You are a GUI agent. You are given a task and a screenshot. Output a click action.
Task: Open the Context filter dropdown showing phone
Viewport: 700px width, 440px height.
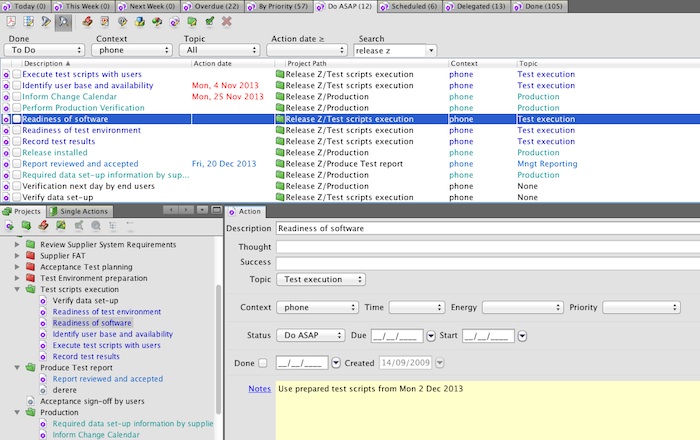click(132, 50)
